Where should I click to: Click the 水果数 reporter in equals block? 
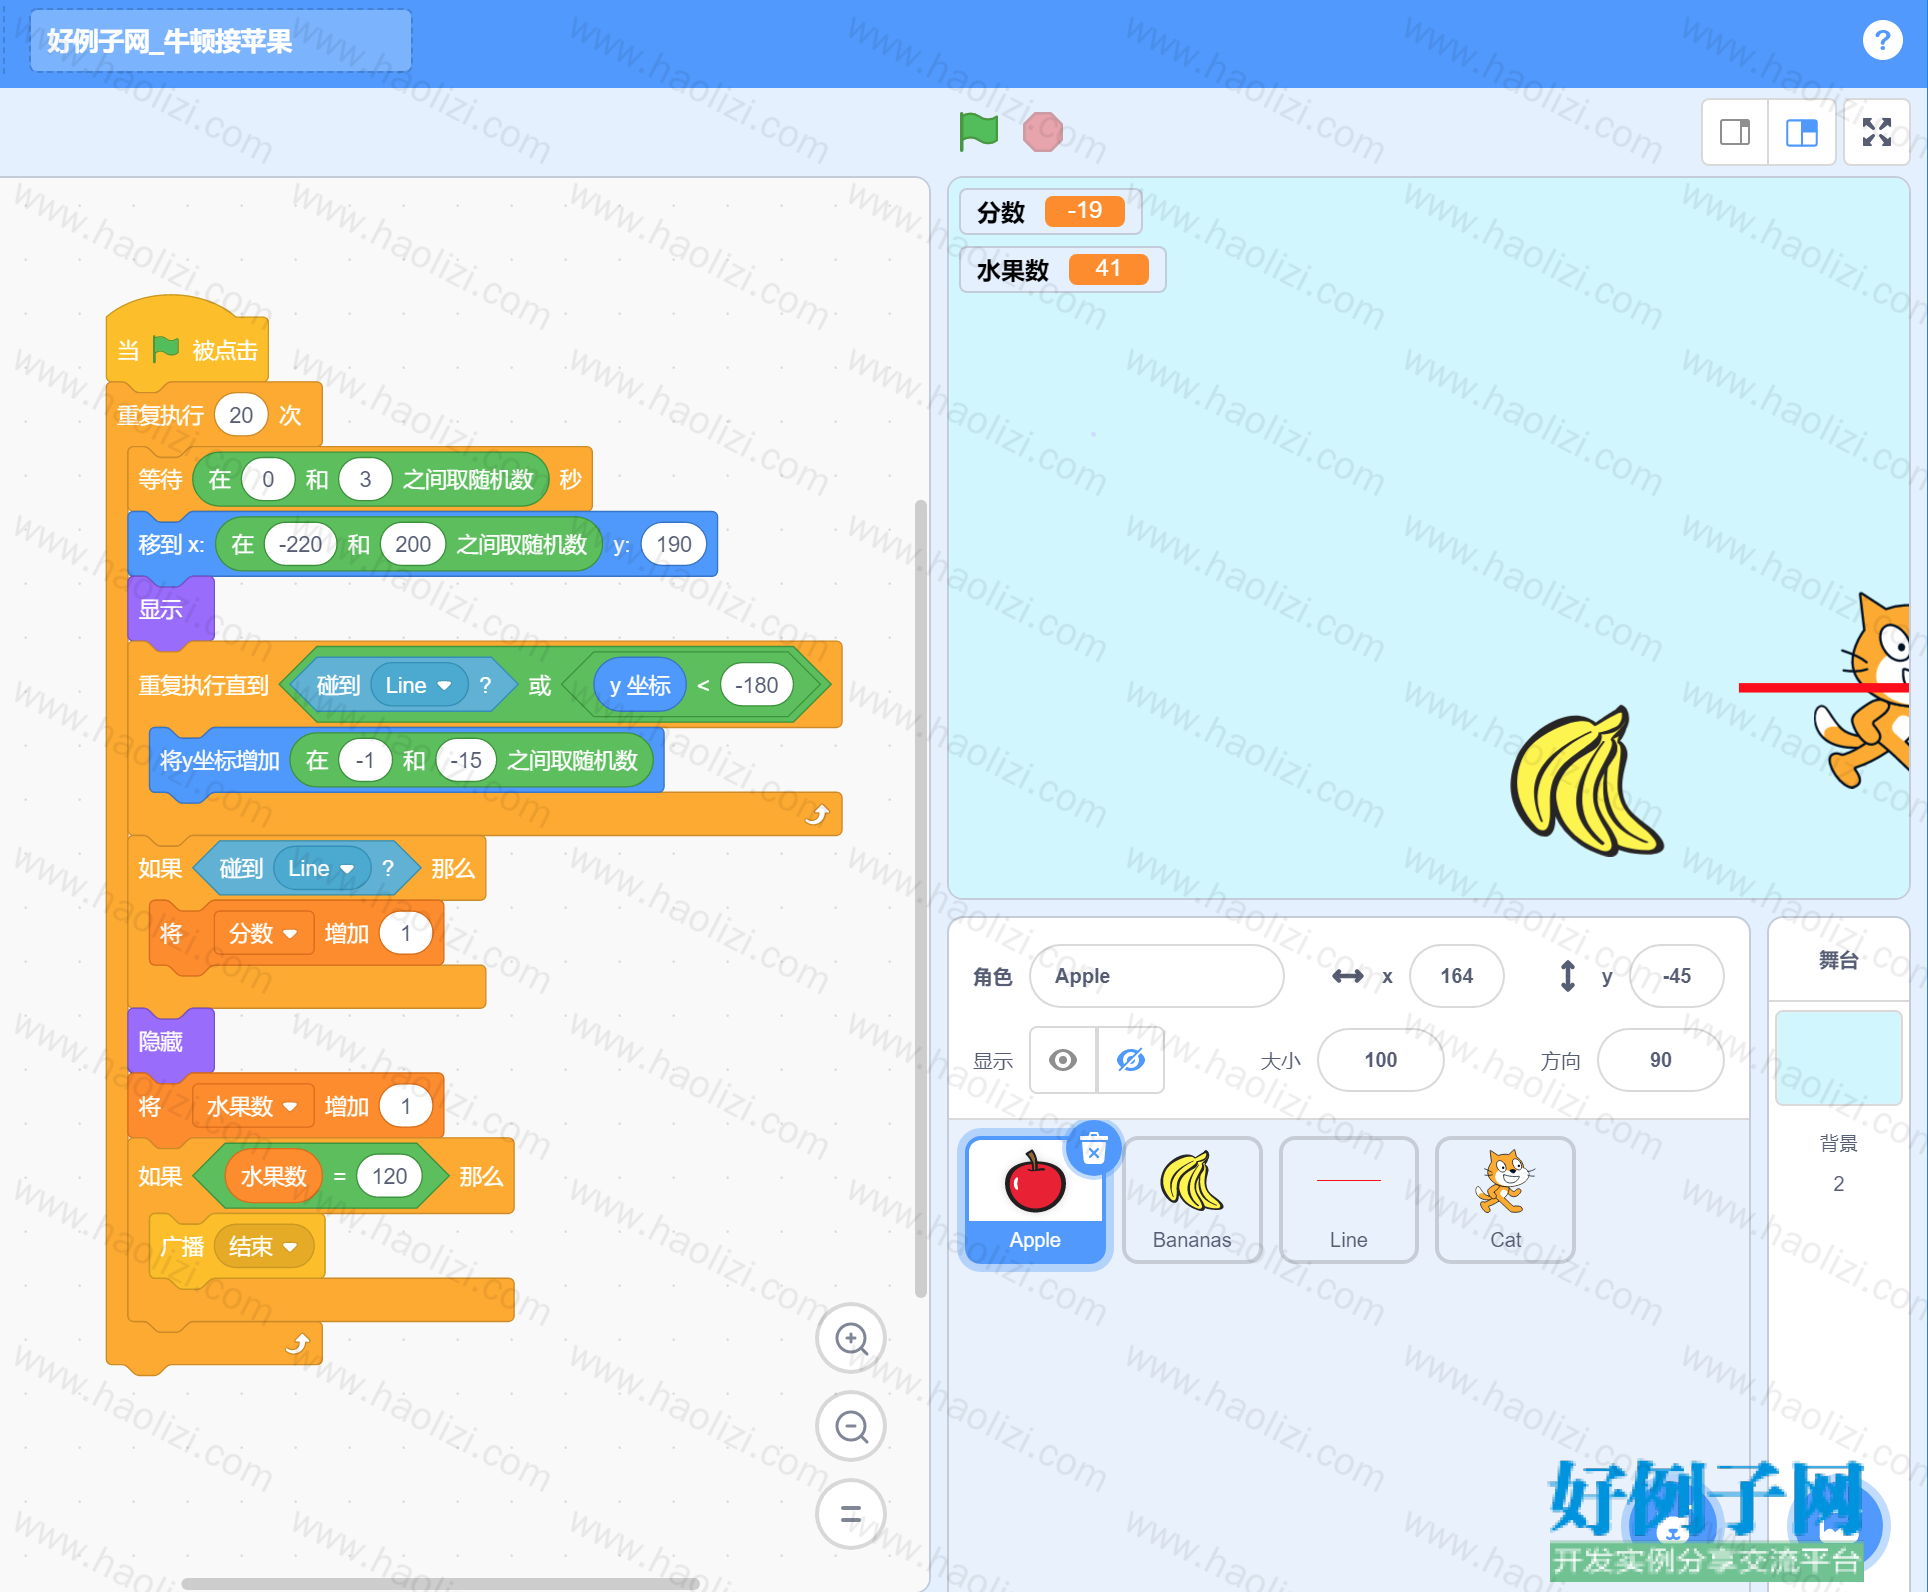tap(273, 1176)
